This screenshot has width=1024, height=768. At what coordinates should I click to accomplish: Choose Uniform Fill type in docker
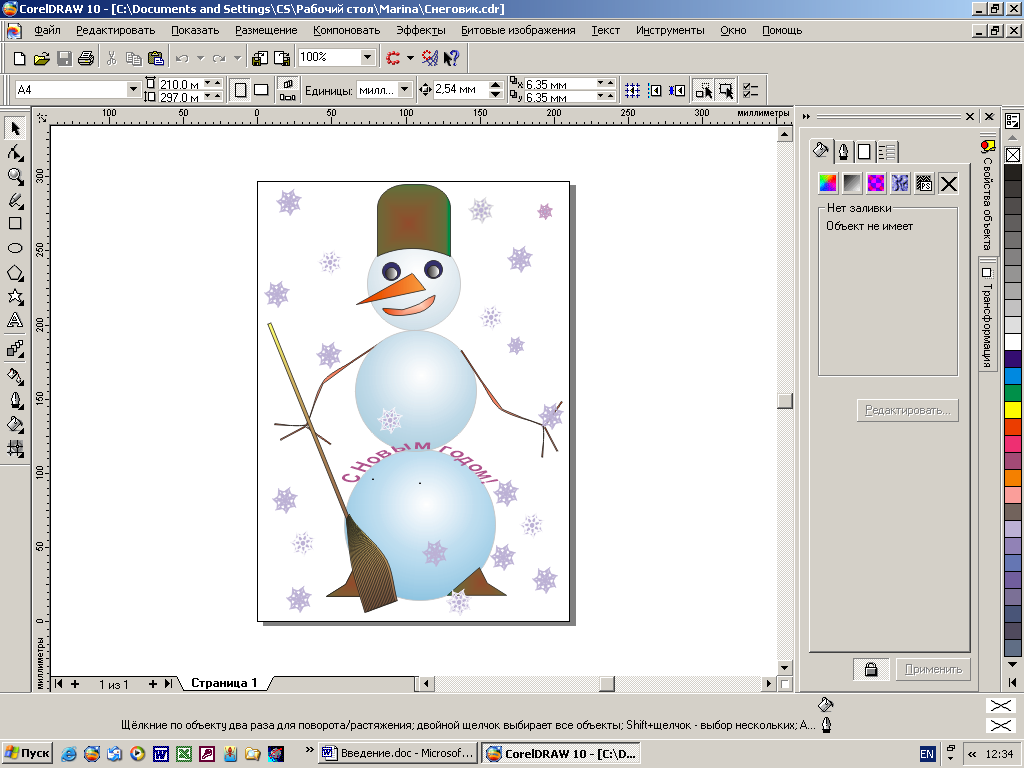(x=827, y=184)
